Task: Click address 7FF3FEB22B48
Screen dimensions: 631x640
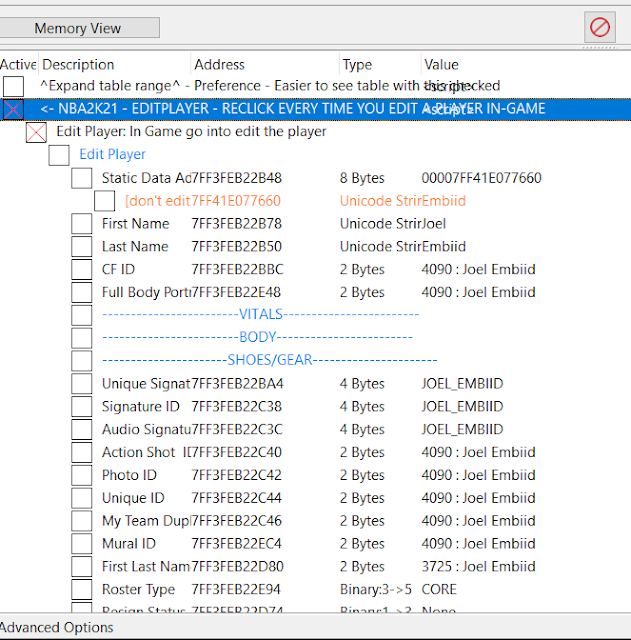Action: pyautogui.click(x=236, y=178)
